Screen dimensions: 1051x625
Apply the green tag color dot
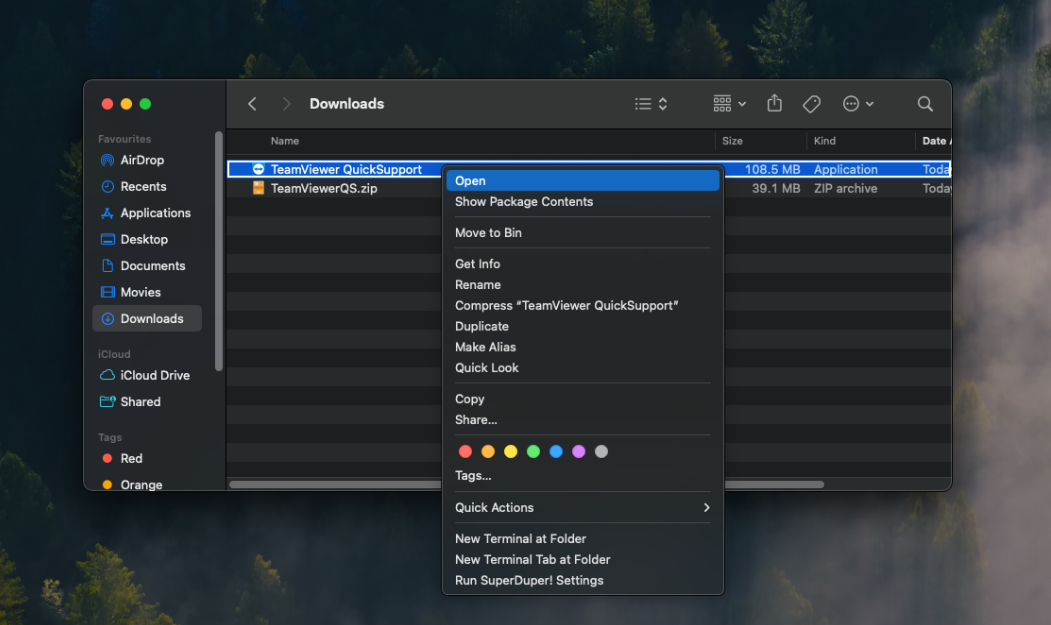coord(534,451)
